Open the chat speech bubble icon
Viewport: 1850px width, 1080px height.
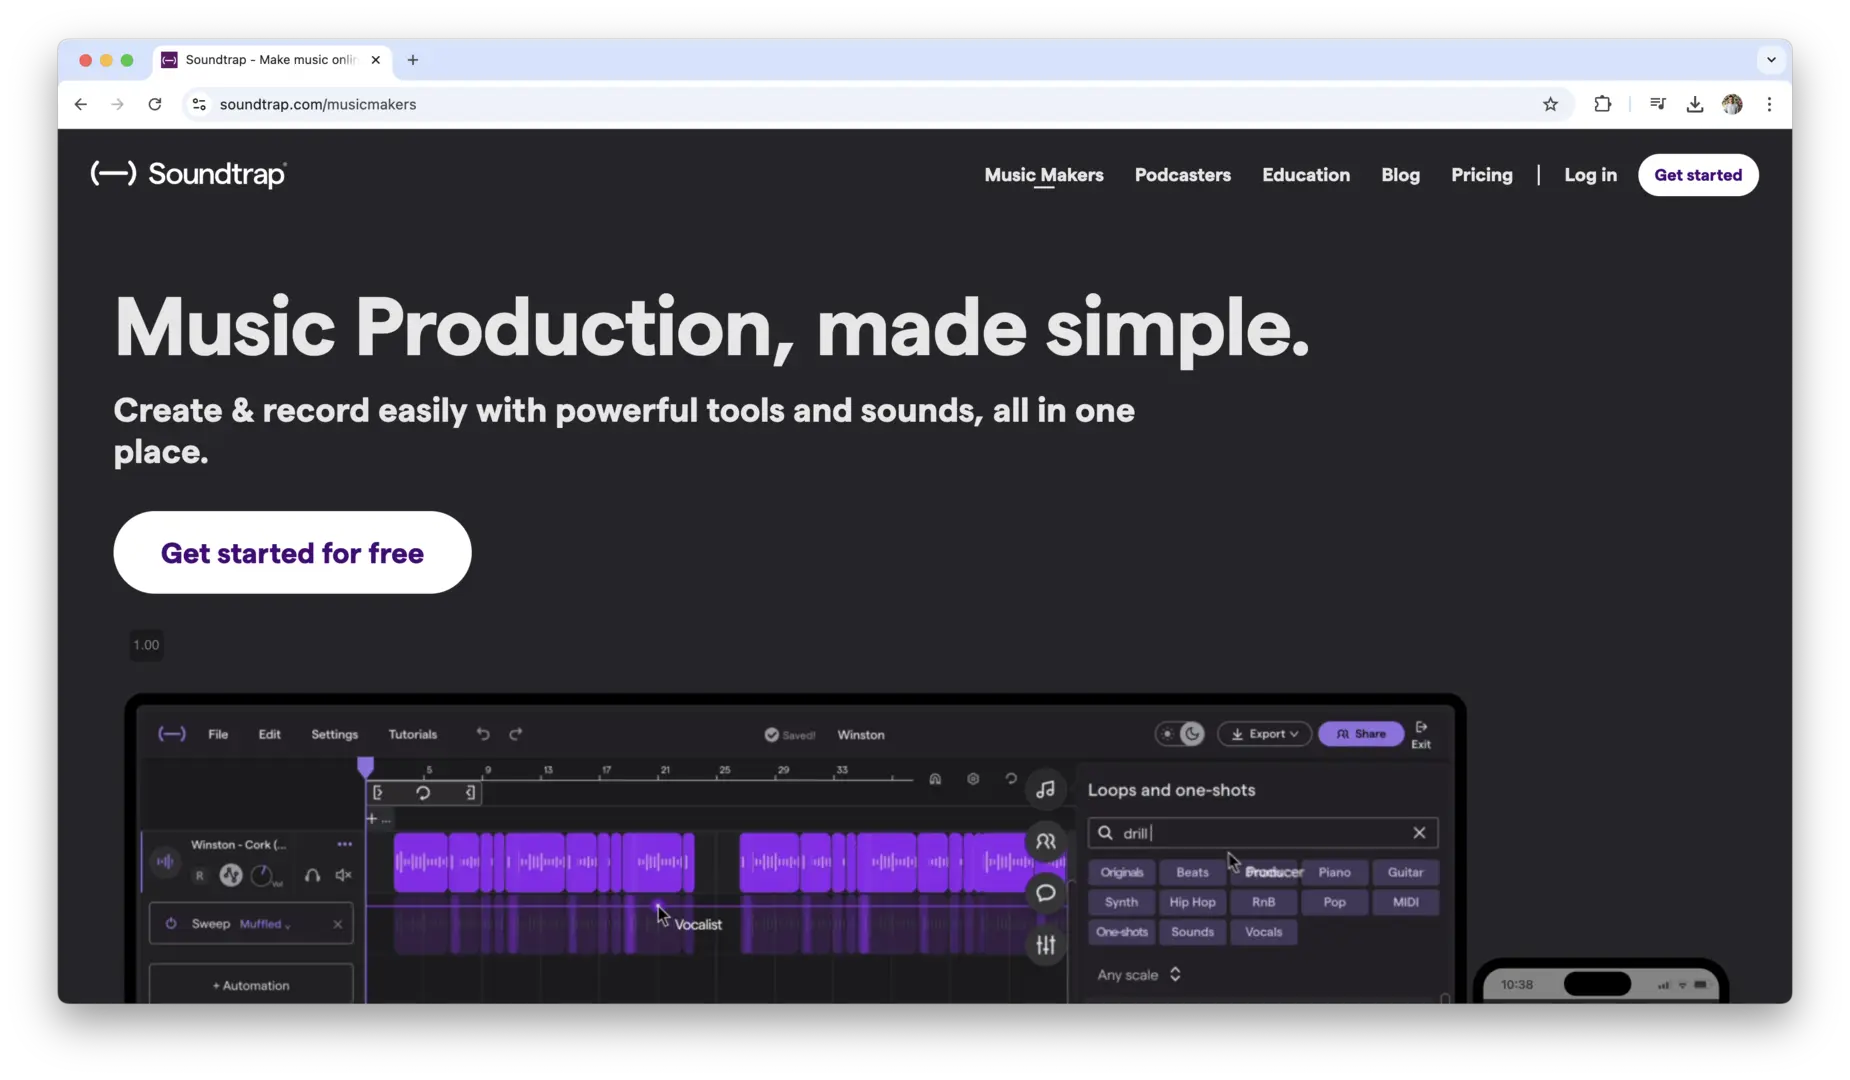click(1046, 893)
